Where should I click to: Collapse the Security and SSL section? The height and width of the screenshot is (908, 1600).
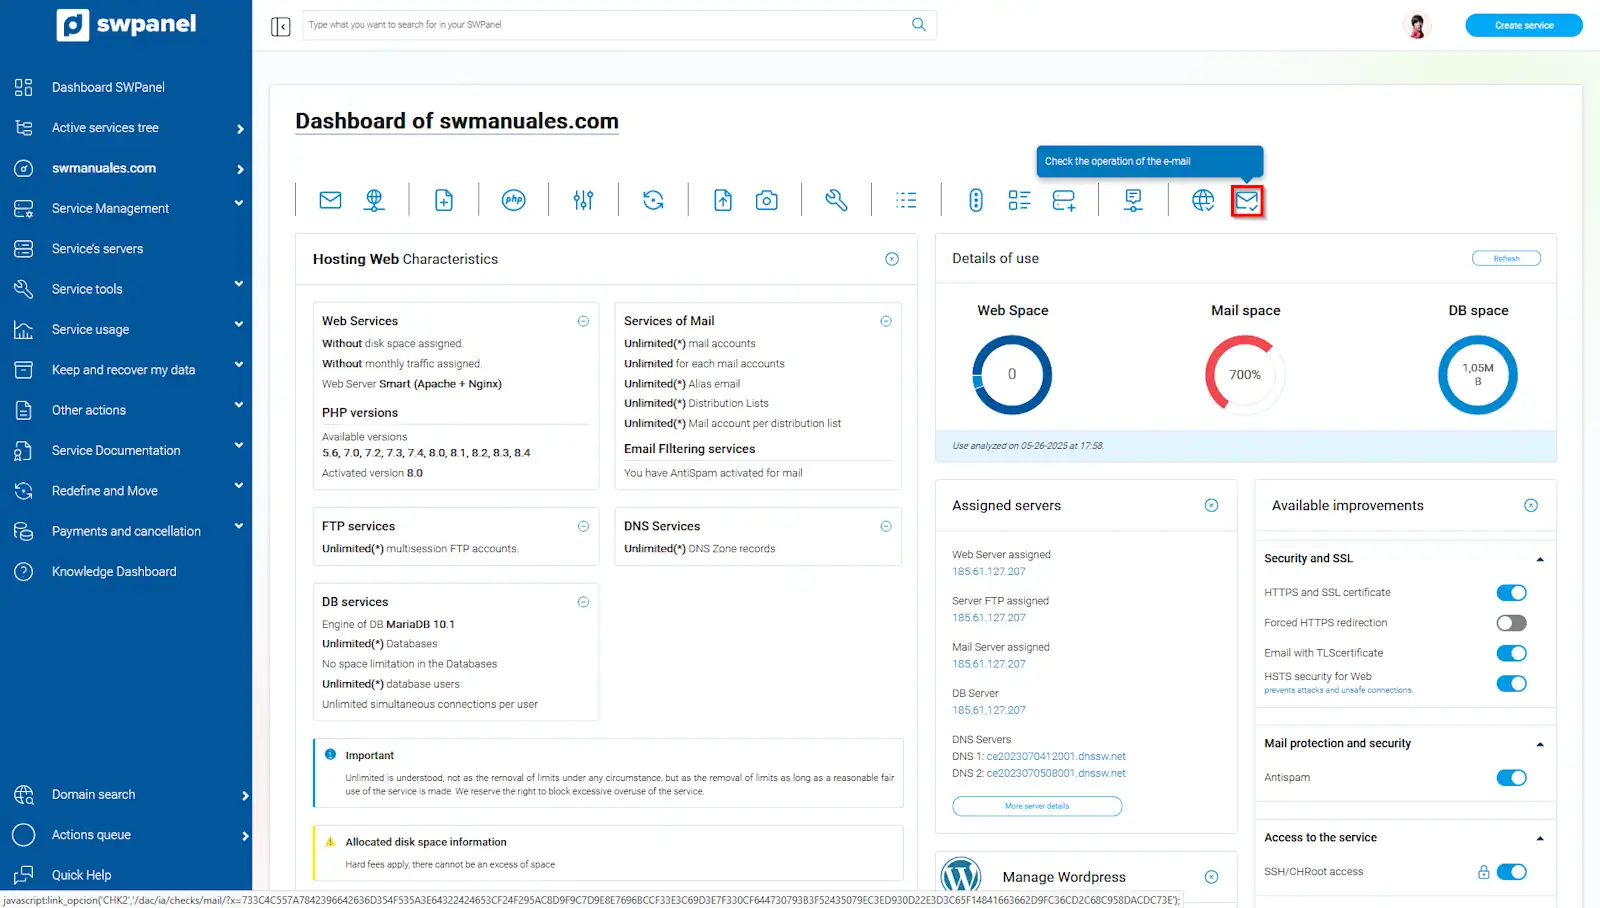tap(1539, 559)
